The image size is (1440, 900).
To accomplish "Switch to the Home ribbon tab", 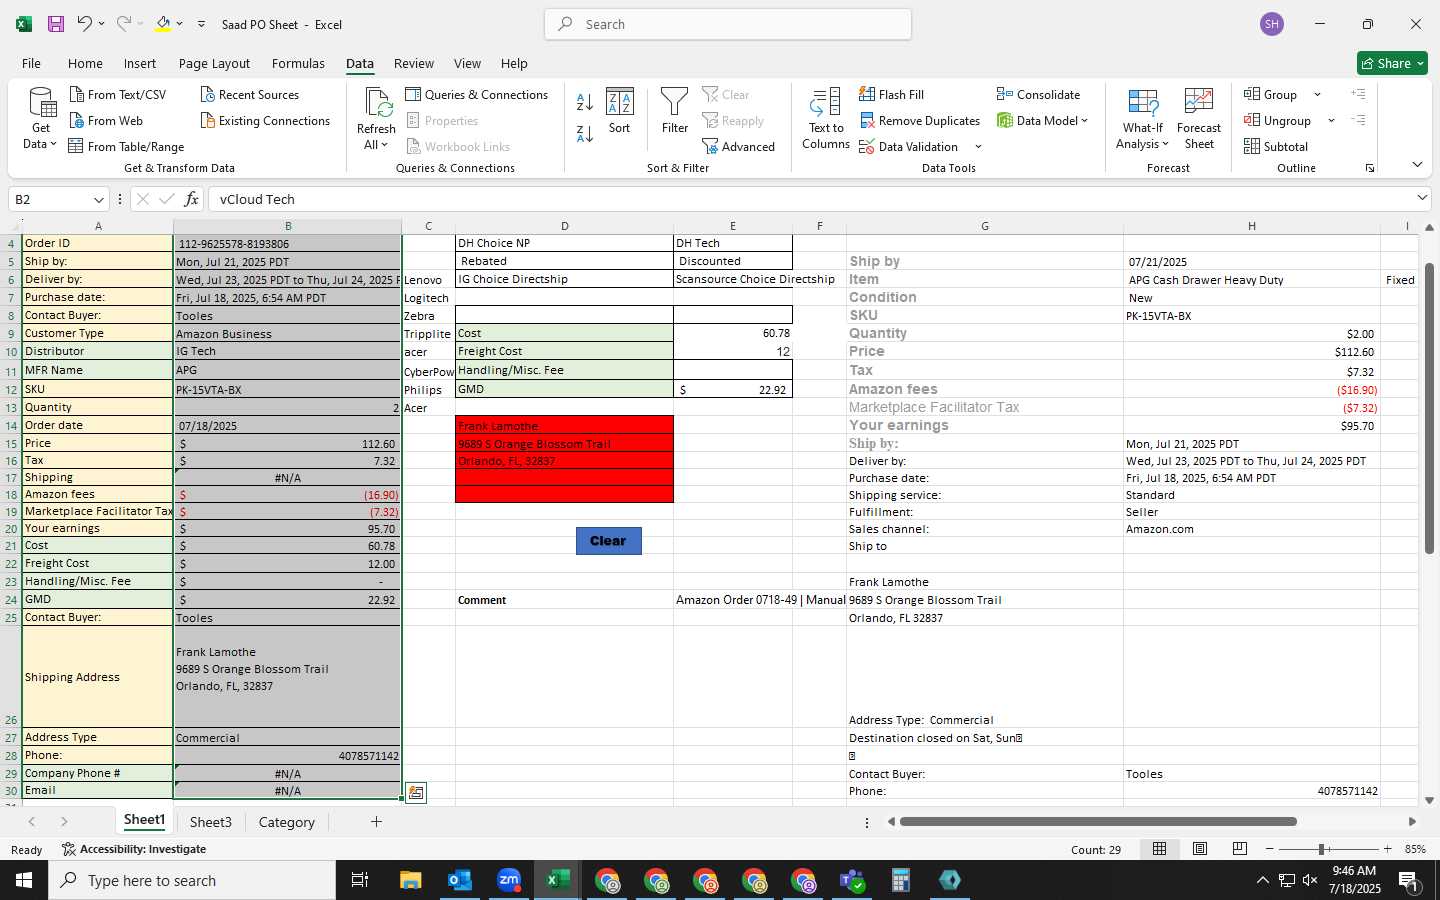I will (85, 63).
